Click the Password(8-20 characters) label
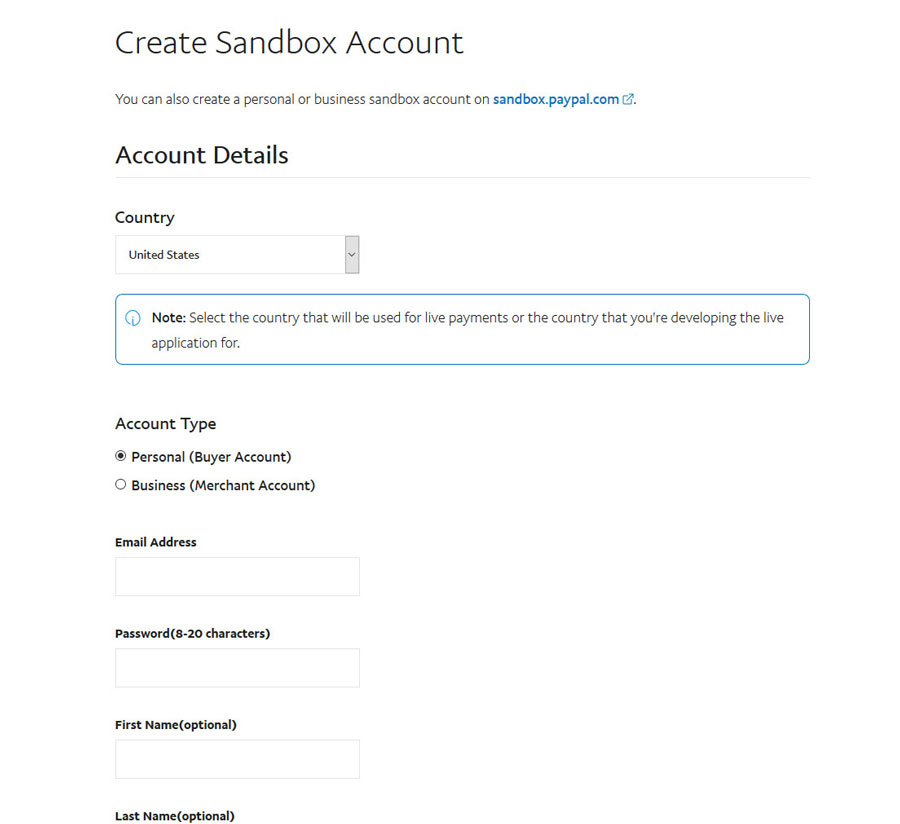Screen dimensions: 900x824 [x=192, y=633]
